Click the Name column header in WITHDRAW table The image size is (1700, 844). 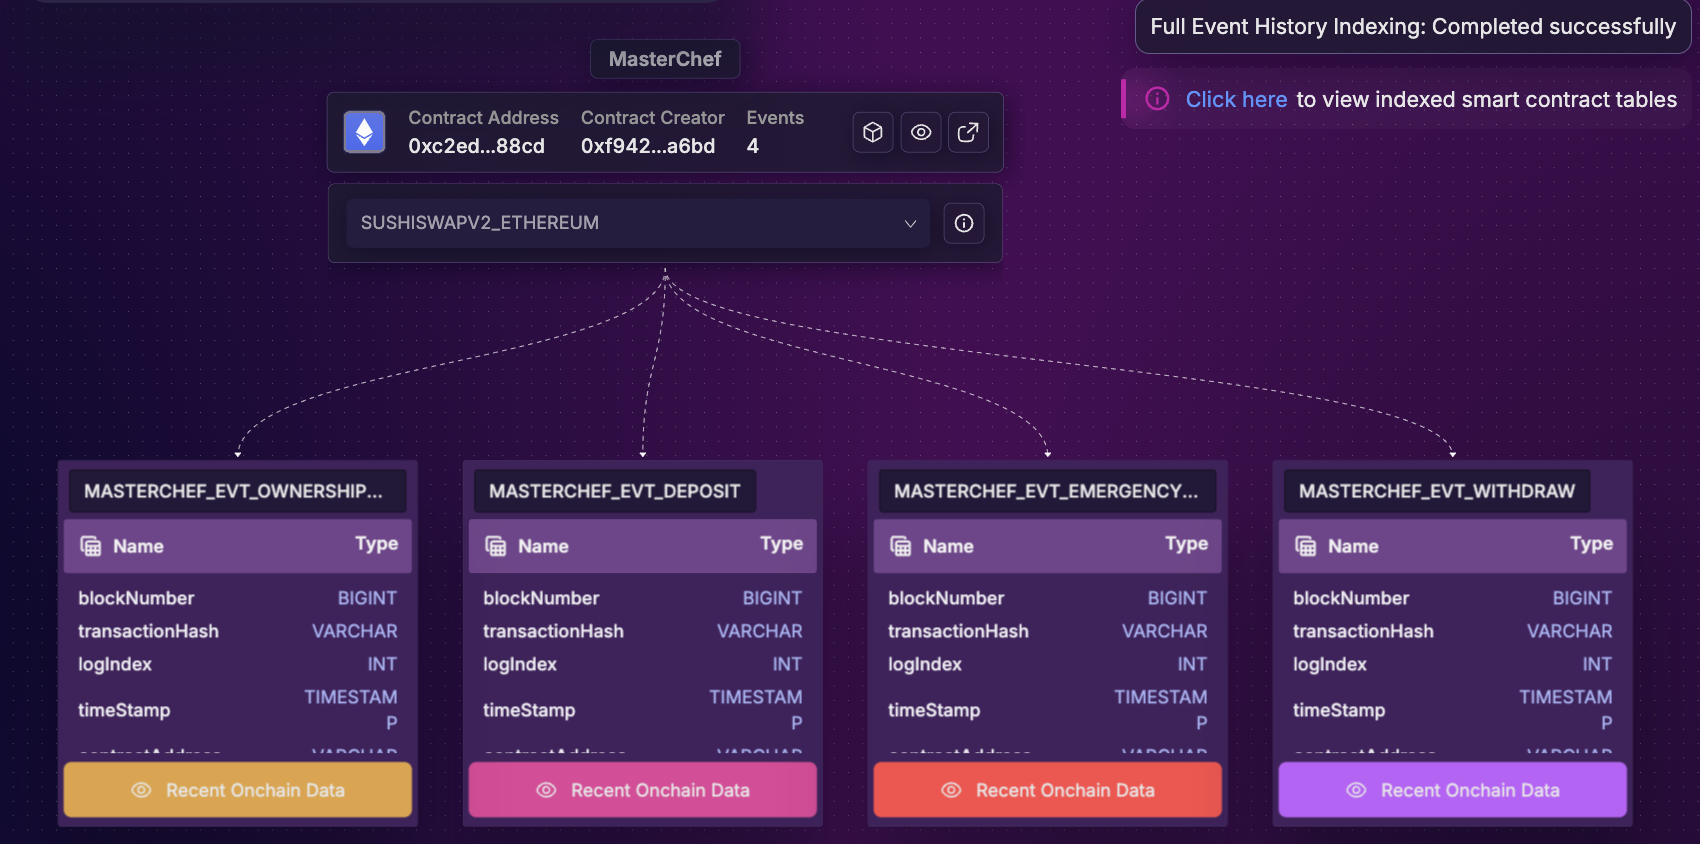coord(1353,546)
